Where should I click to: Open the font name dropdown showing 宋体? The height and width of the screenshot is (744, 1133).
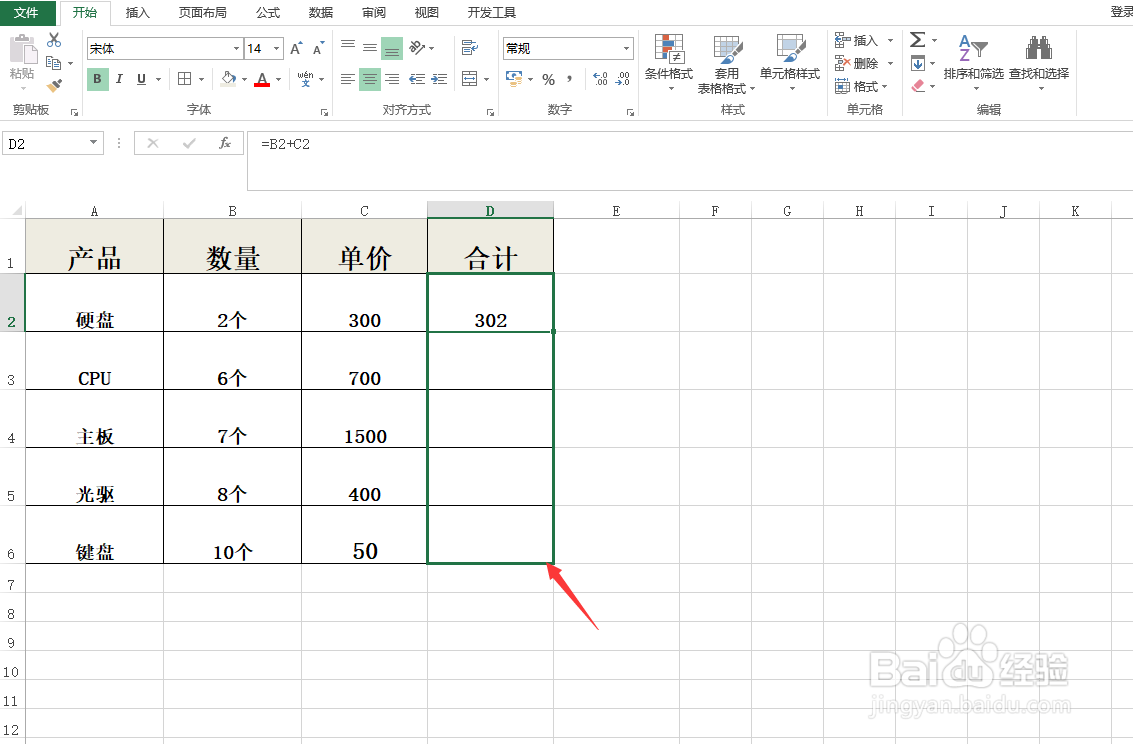point(236,48)
